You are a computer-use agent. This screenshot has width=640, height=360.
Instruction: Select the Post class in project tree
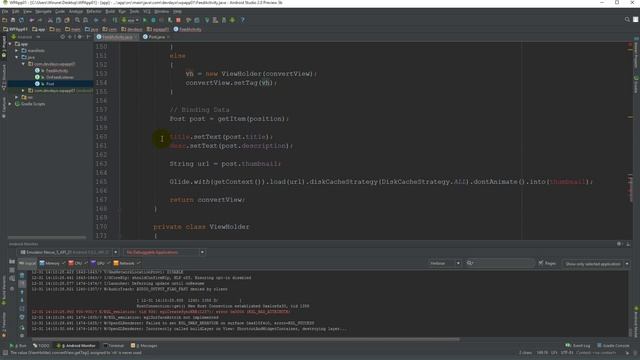point(50,84)
